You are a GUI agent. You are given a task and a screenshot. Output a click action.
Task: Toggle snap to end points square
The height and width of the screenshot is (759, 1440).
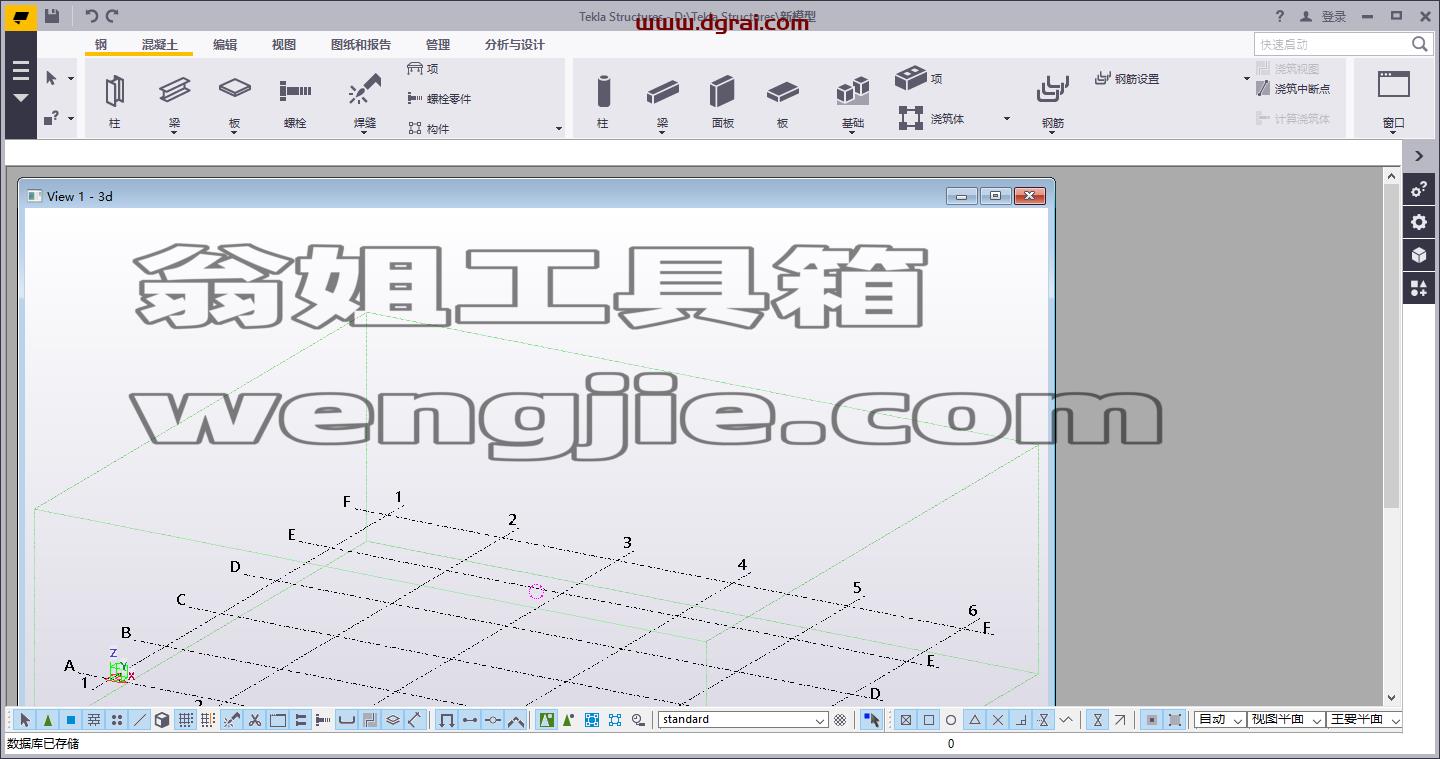[929, 720]
